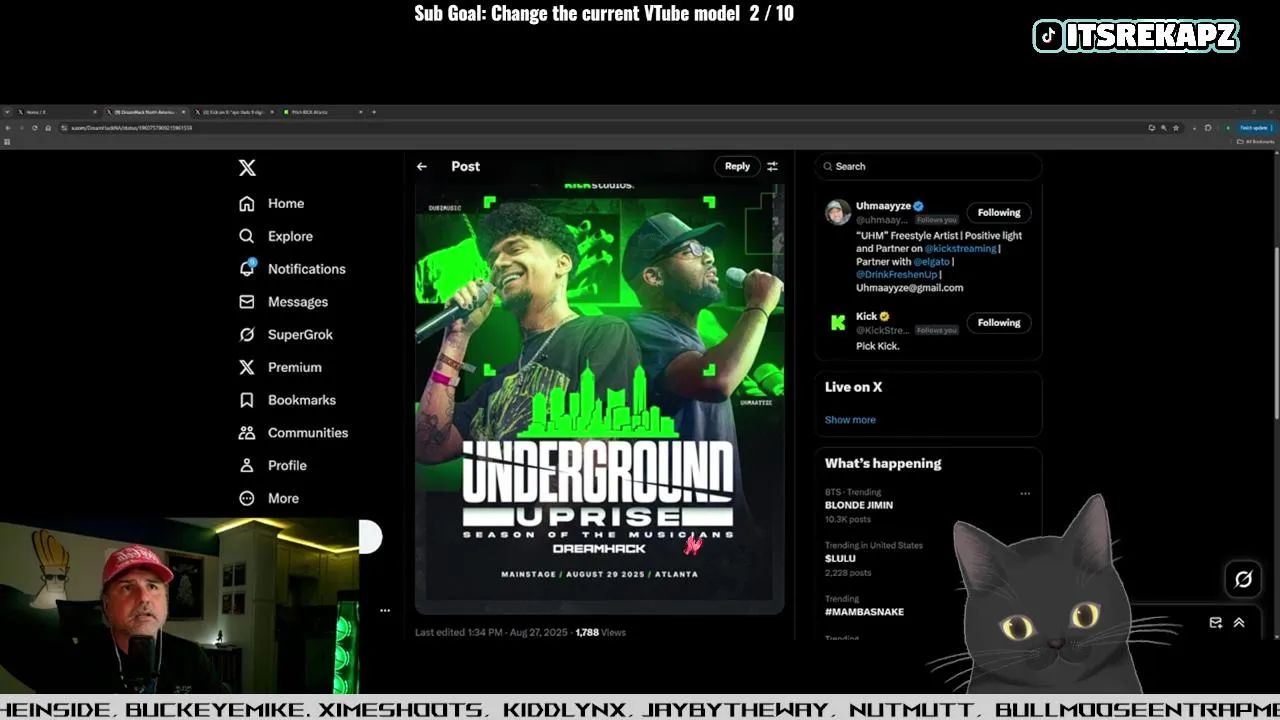1280x720 pixels.
Task: Click the X logo in sidebar
Action: tap(247, 168)
